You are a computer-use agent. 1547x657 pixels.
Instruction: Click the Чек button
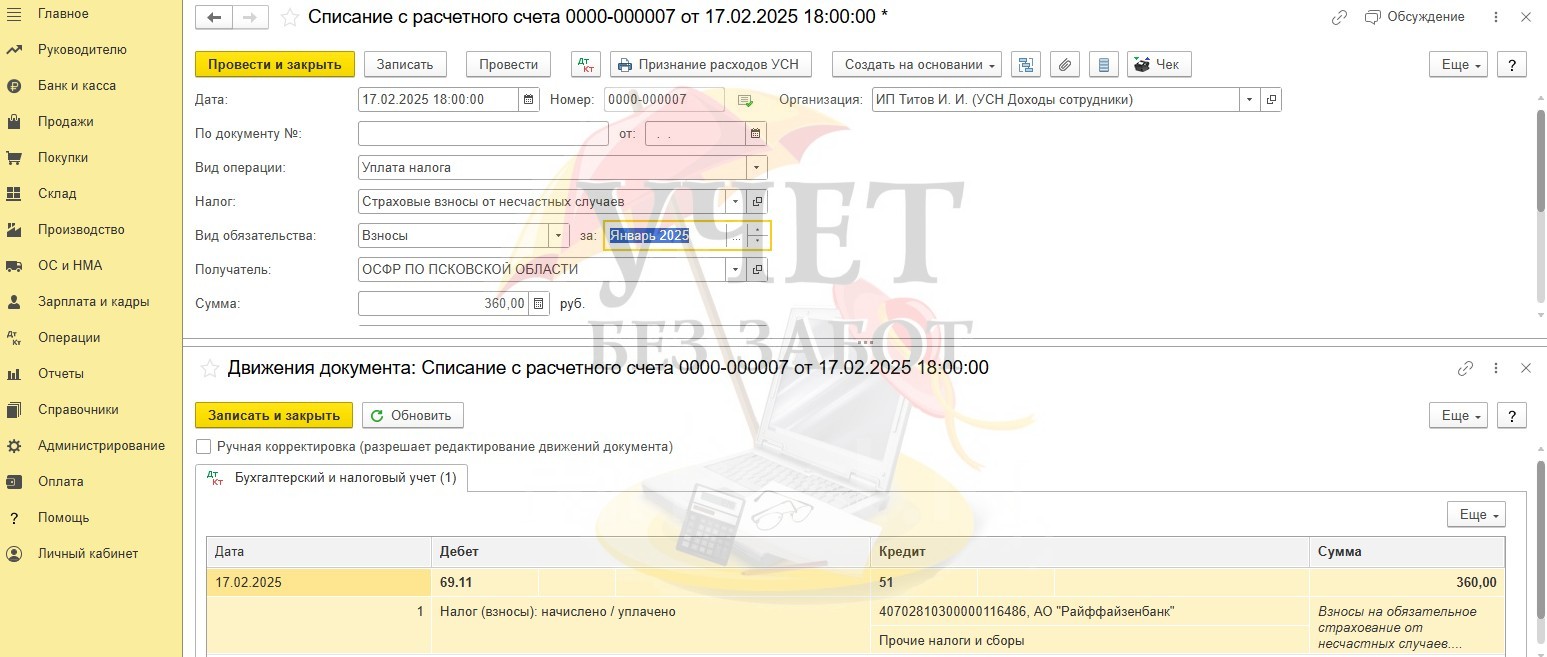click(1159, 64)
